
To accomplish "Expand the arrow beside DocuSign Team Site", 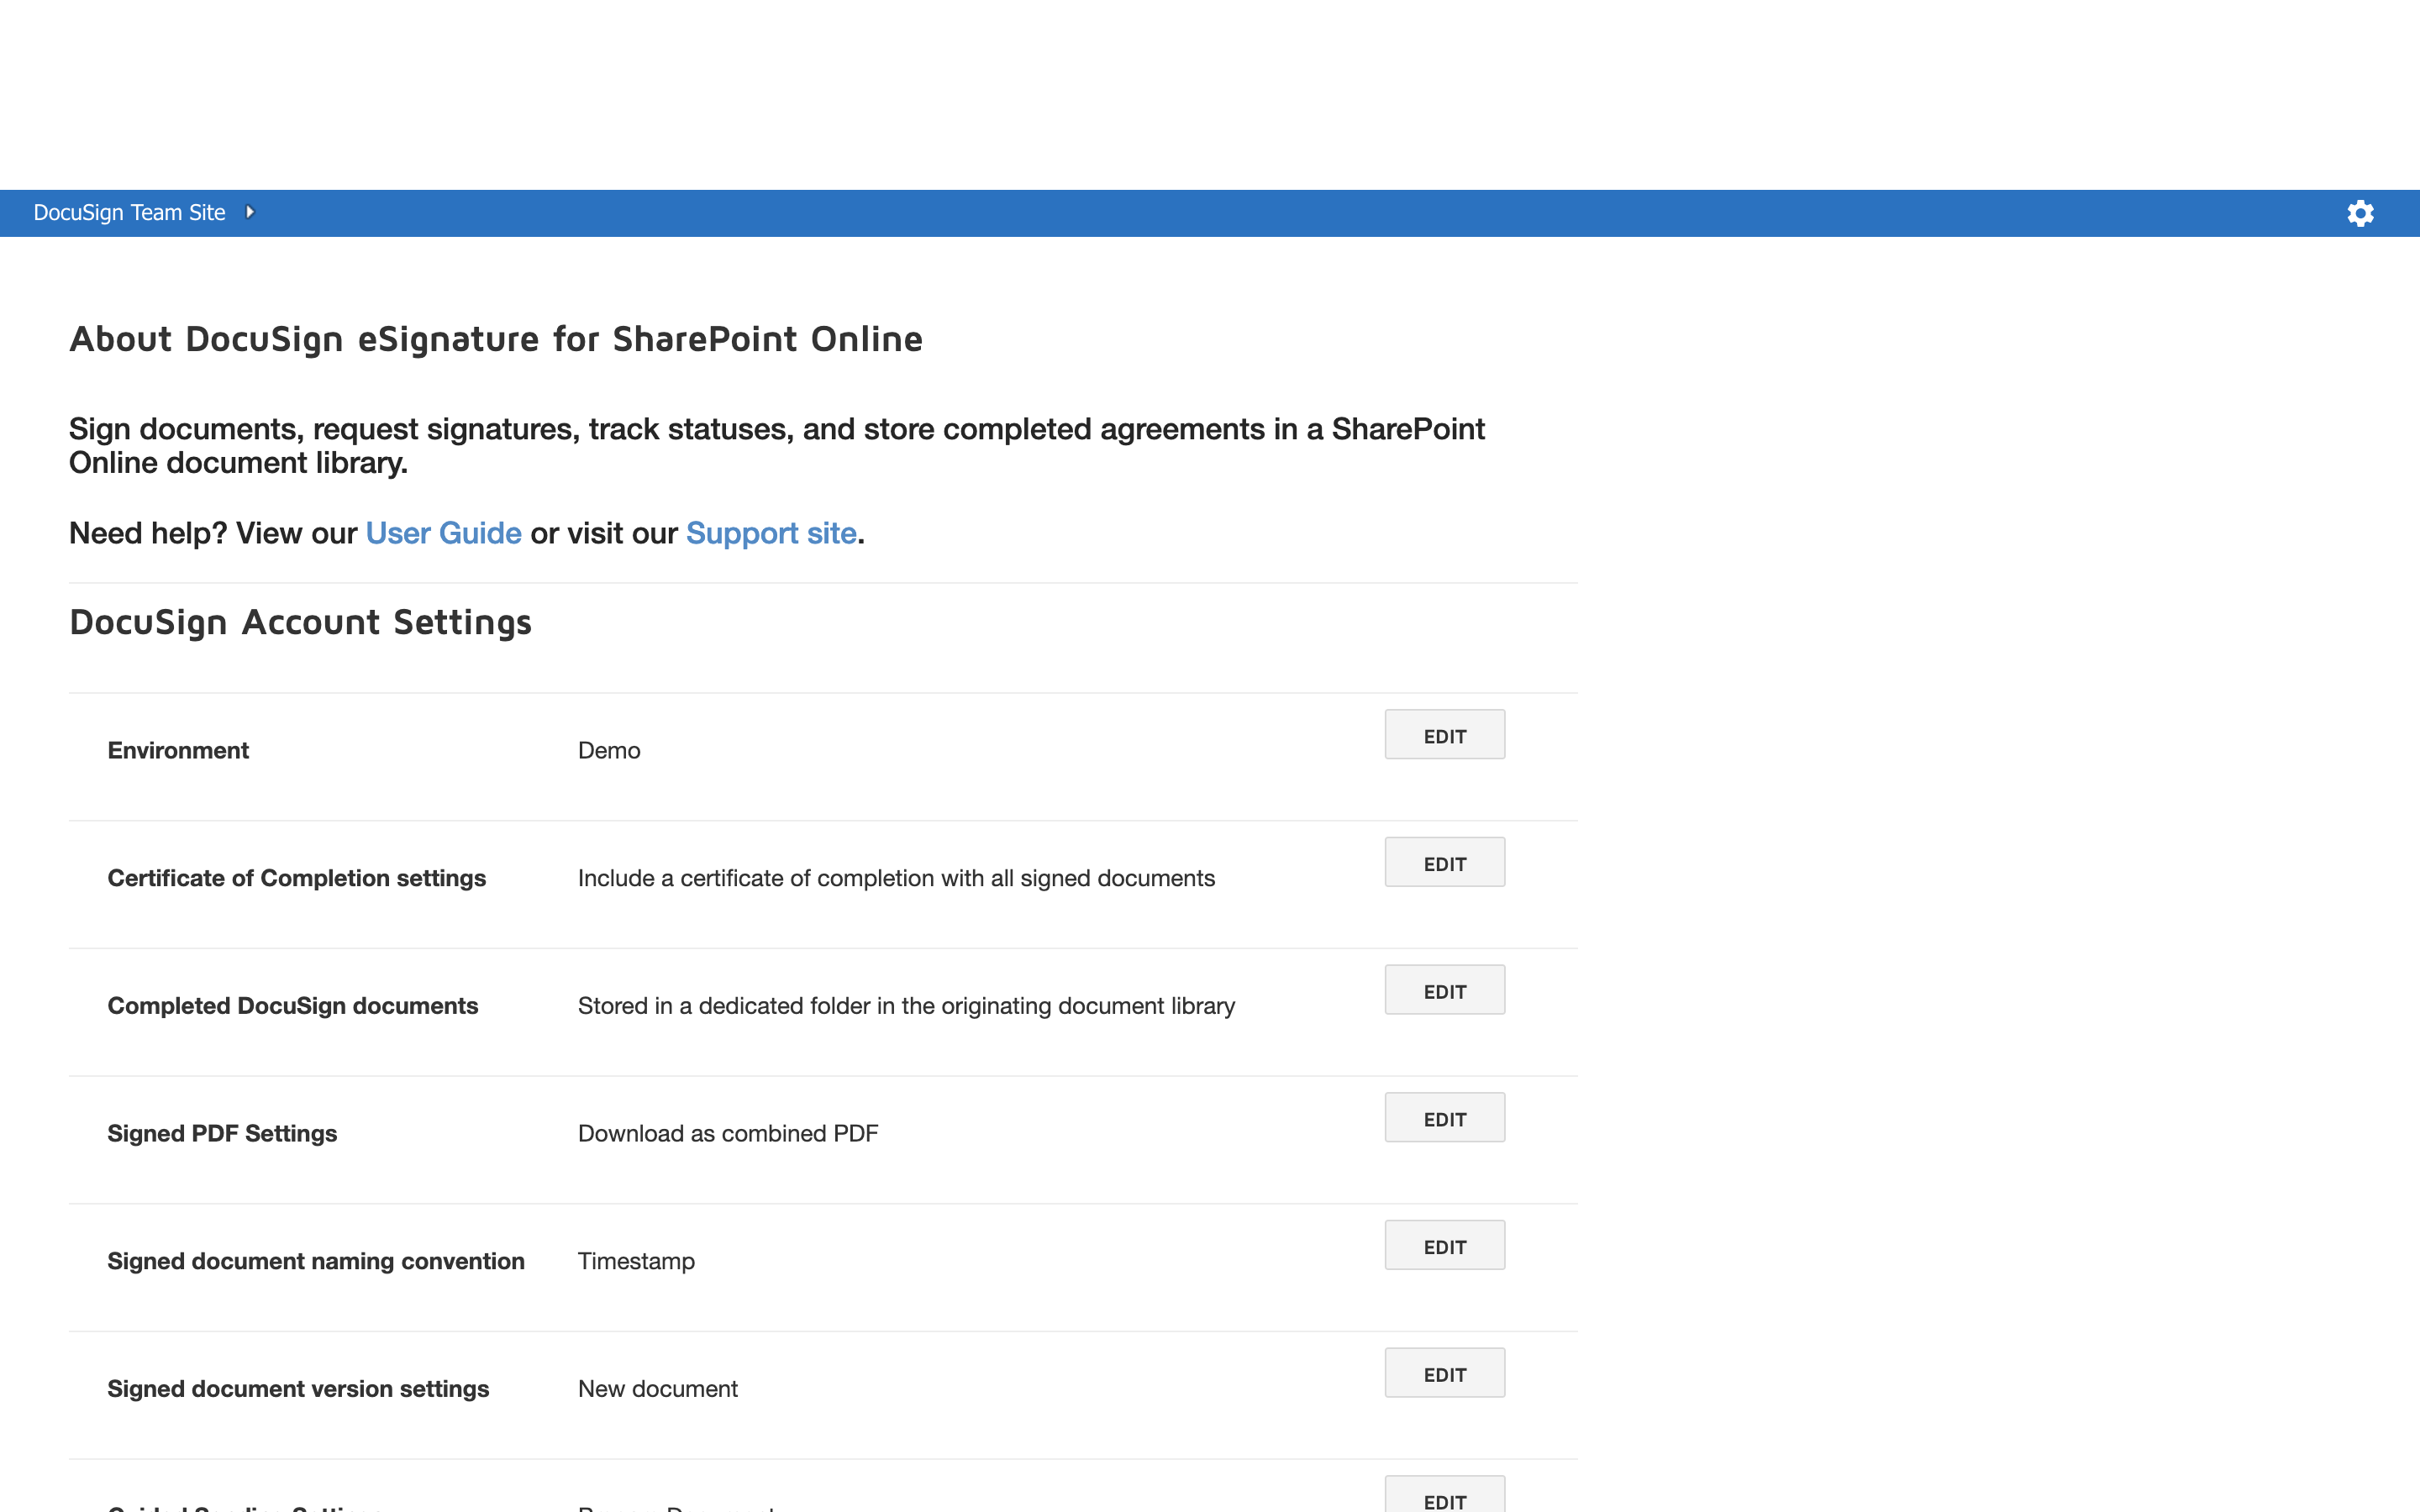I will (x=250, y=212).
